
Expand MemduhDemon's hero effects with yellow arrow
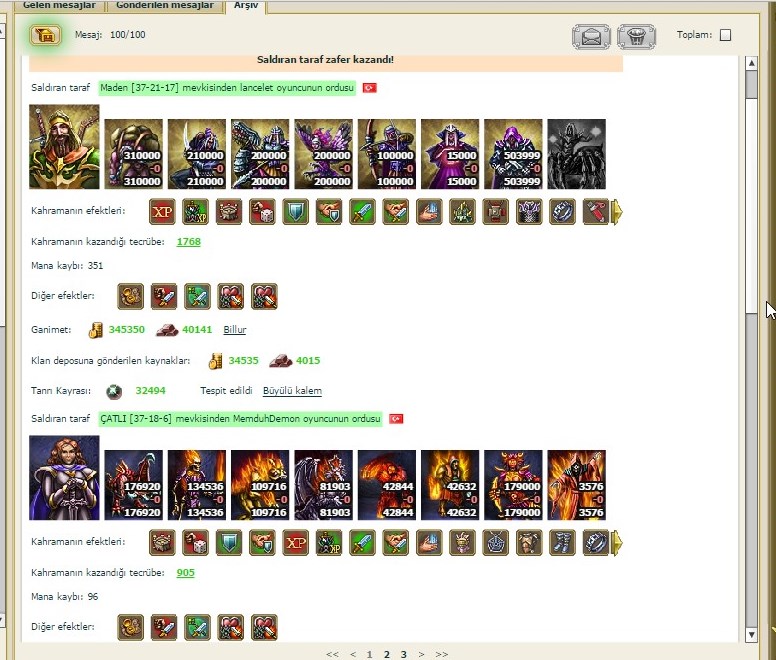[617, 542]
